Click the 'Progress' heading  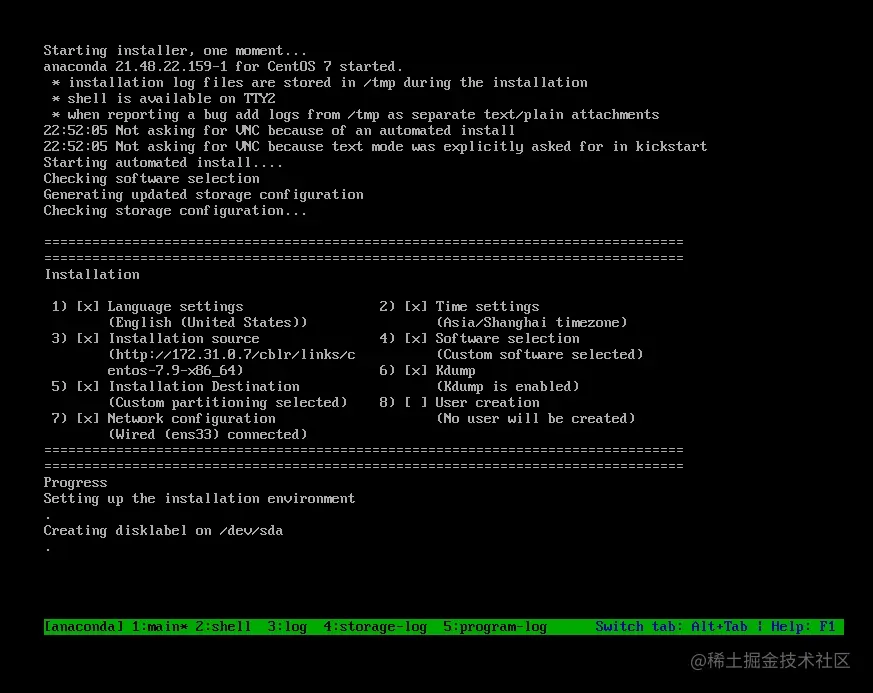click(76, 483)
